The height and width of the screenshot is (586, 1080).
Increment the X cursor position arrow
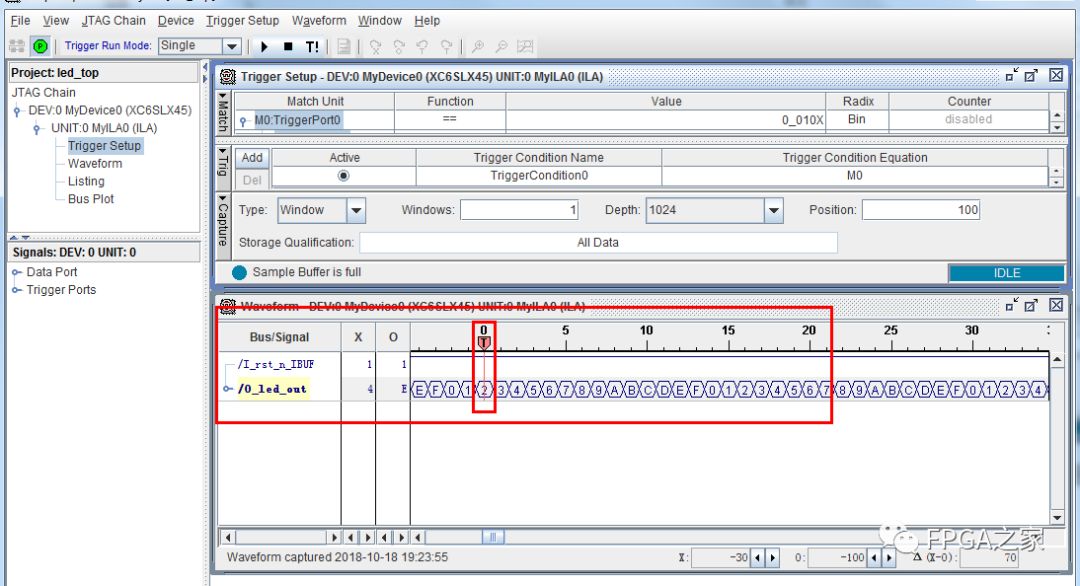(x=772, y=558)
